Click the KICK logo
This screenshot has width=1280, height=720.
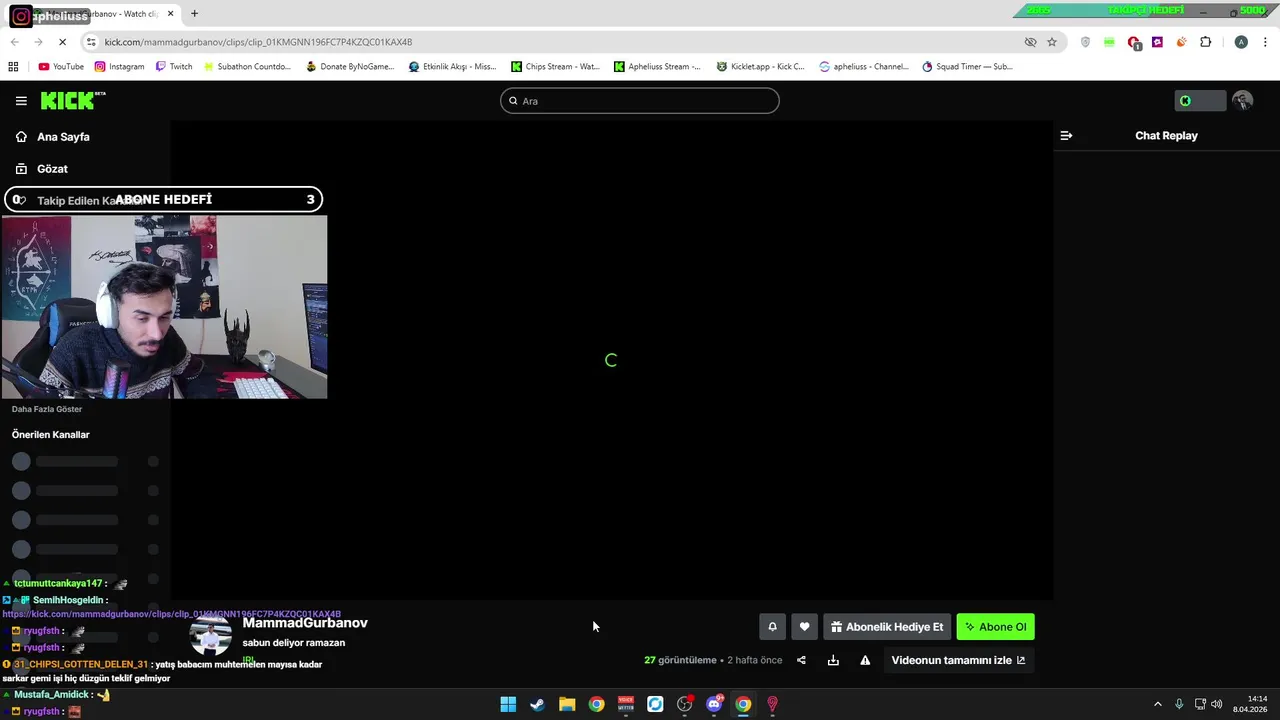click(72, 100)
